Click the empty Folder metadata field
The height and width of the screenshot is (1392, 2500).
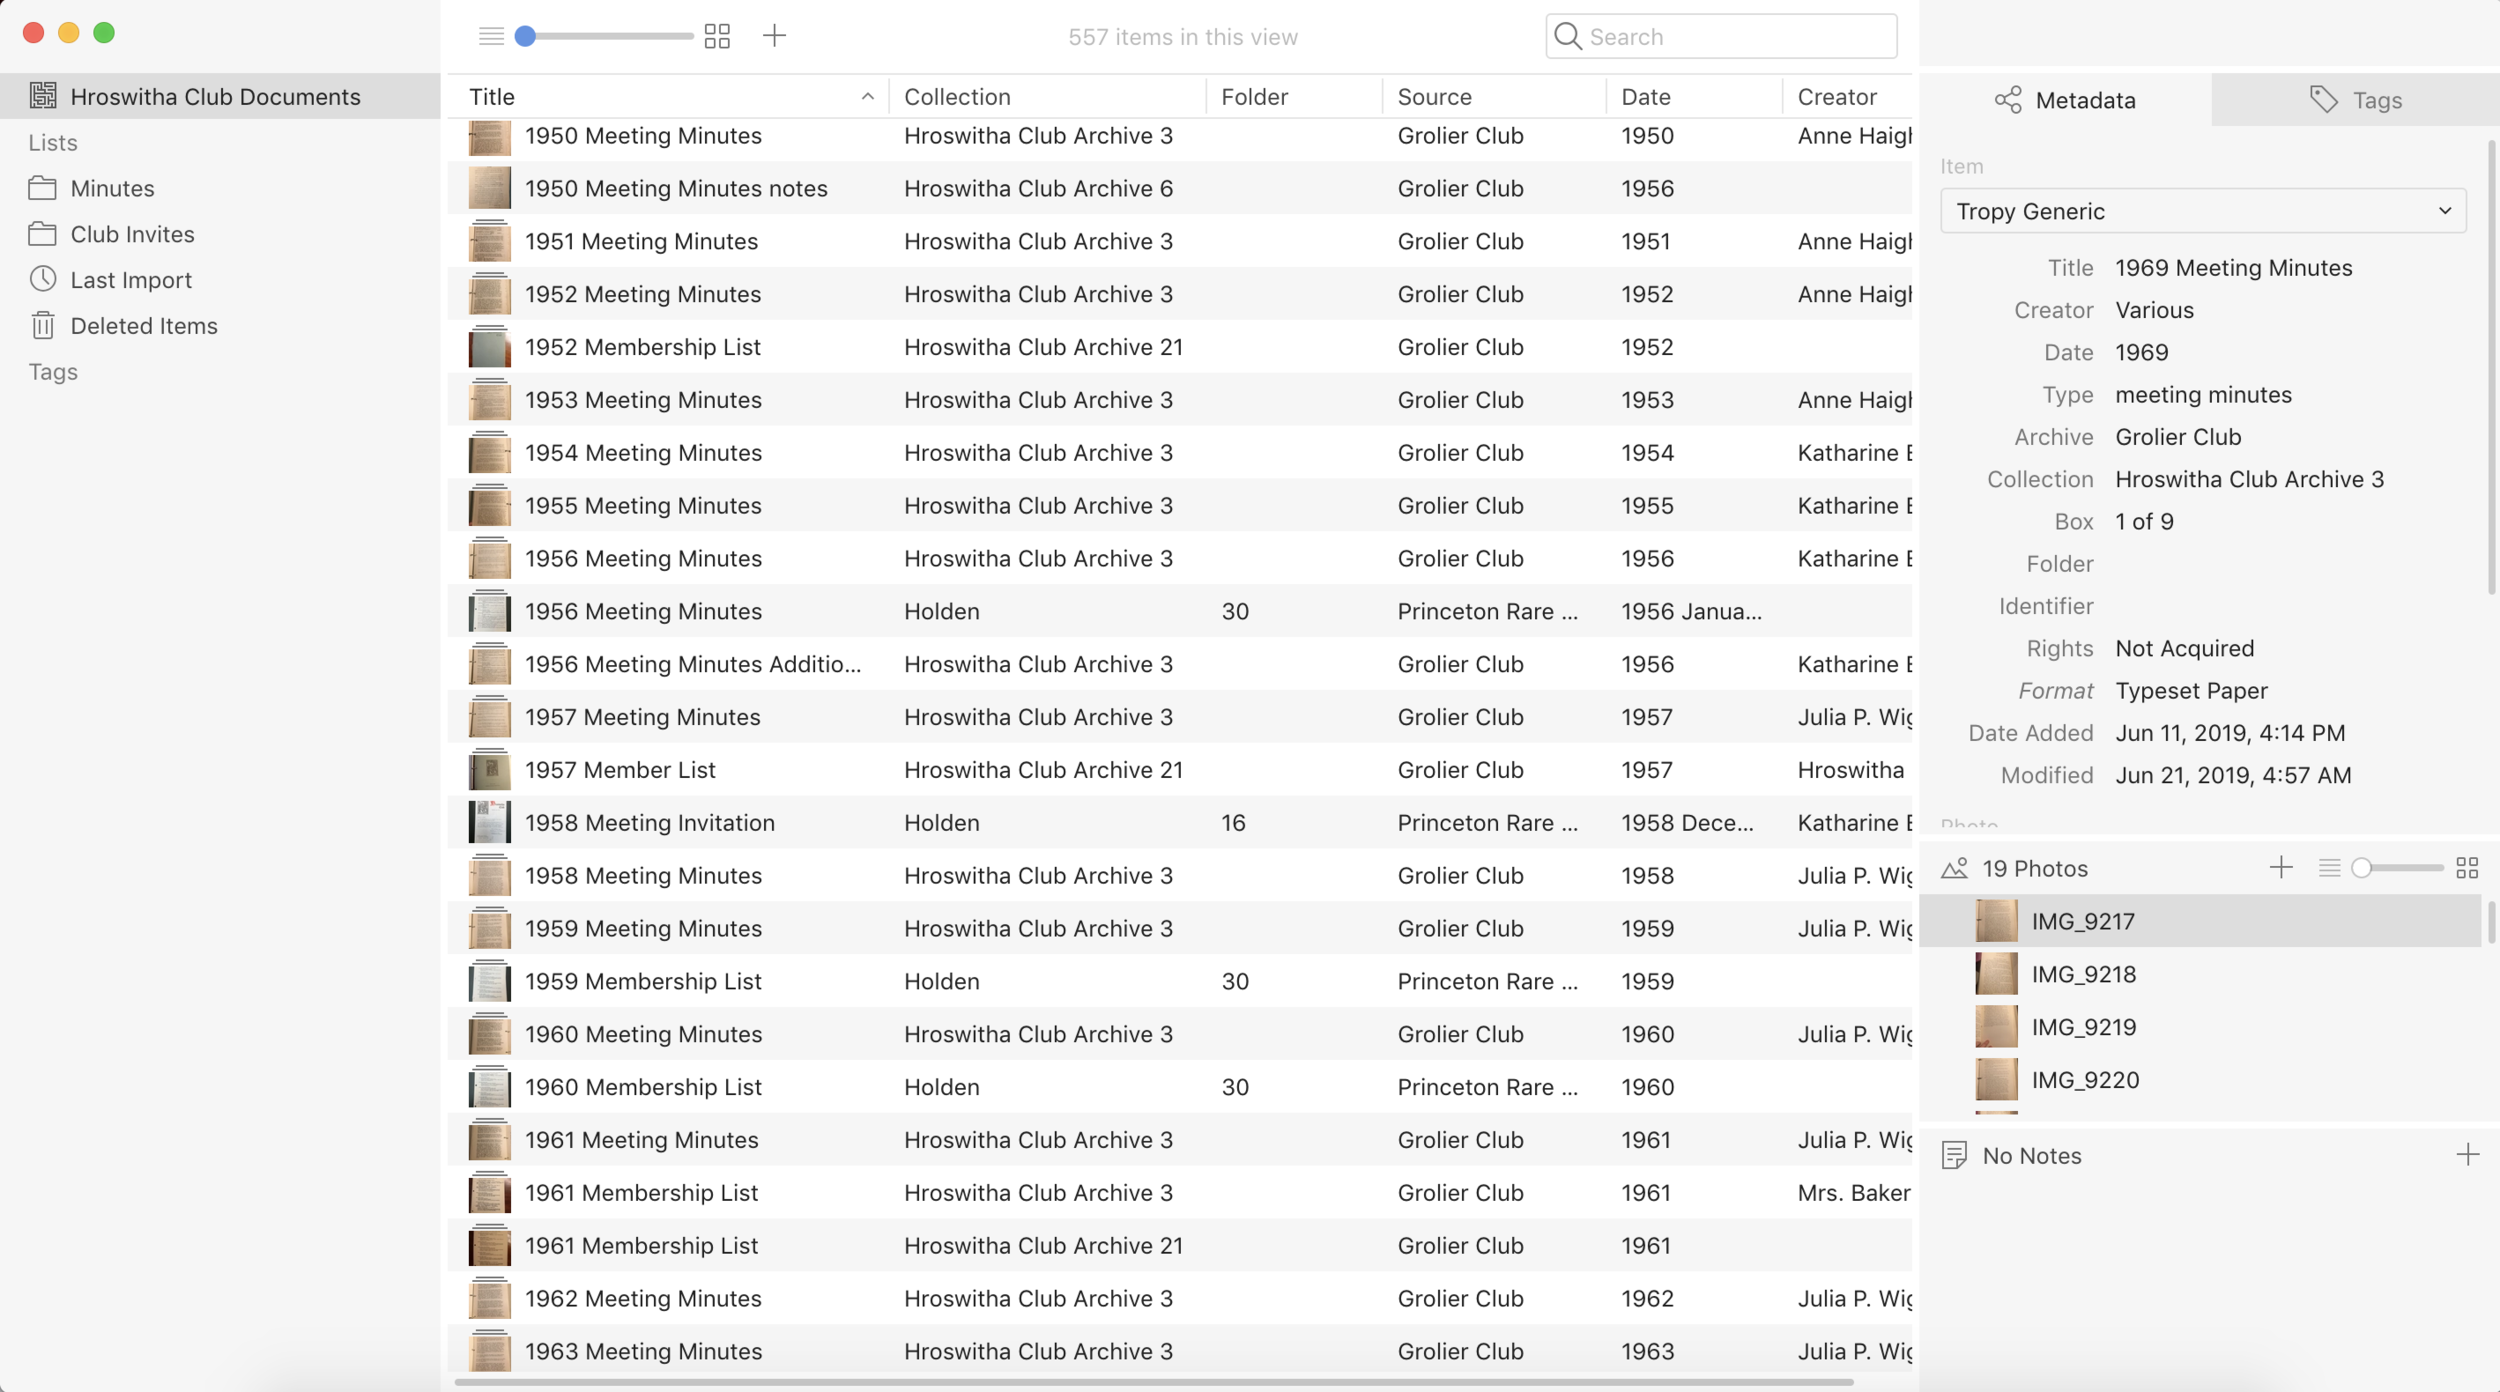(x=2290, y=564)
